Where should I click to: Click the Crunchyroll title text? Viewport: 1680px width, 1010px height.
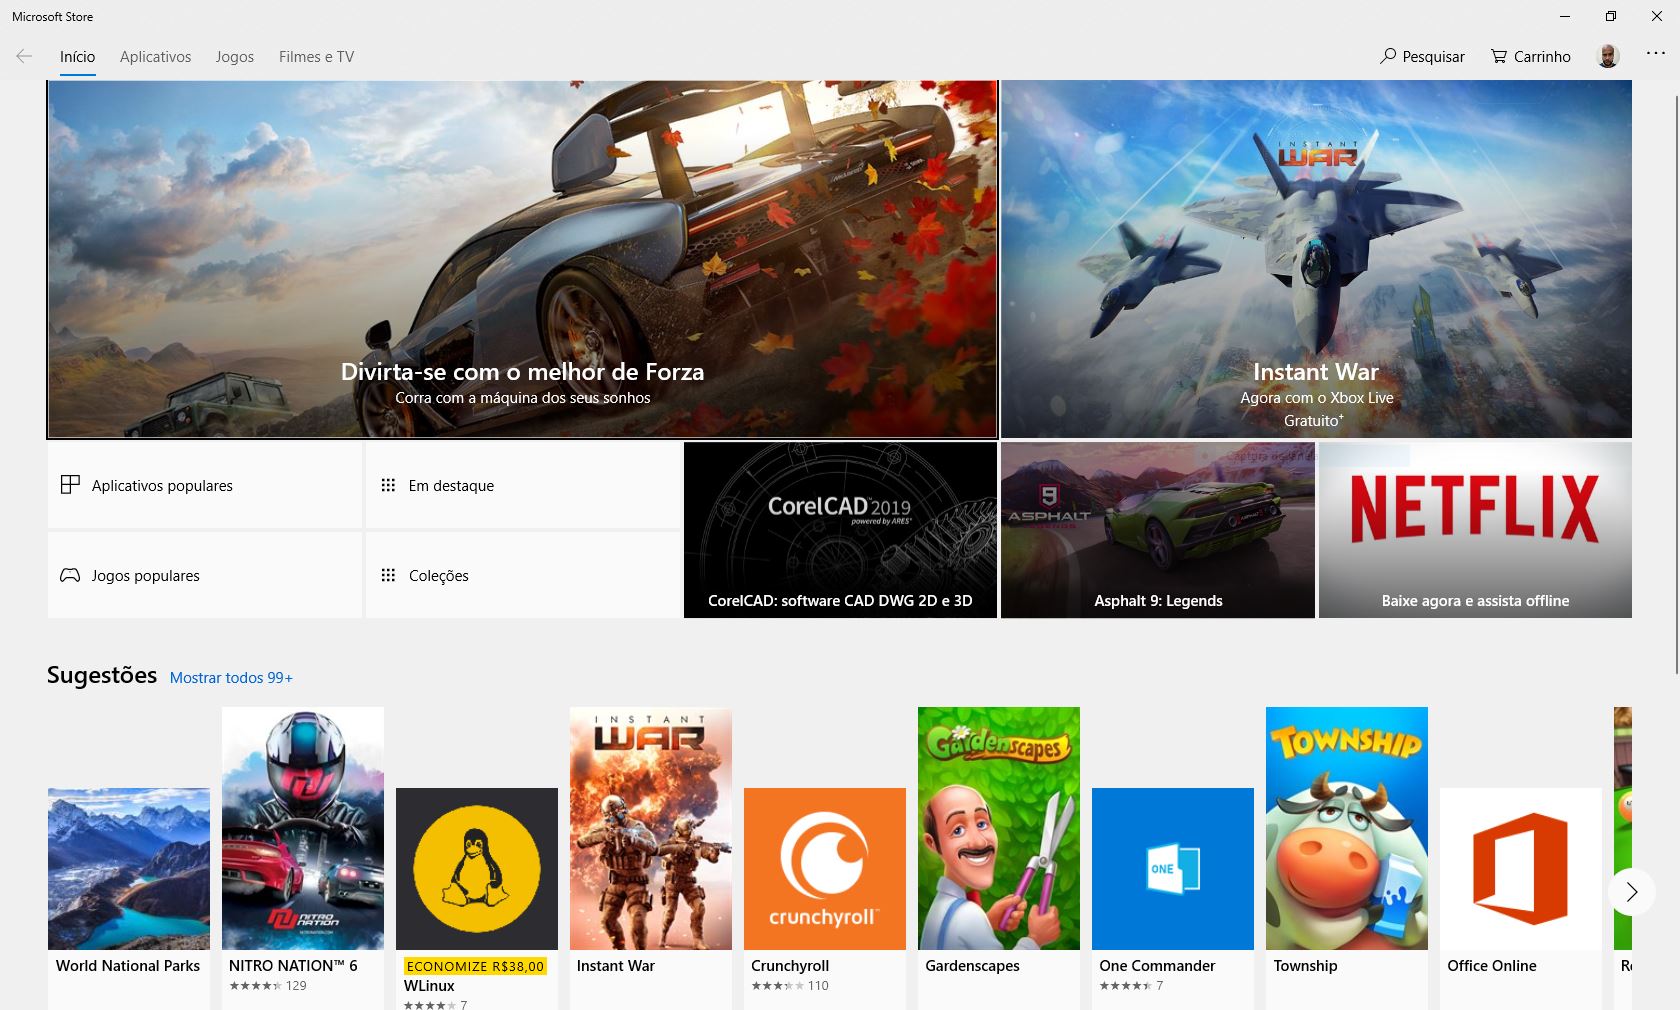coord(790,966)
